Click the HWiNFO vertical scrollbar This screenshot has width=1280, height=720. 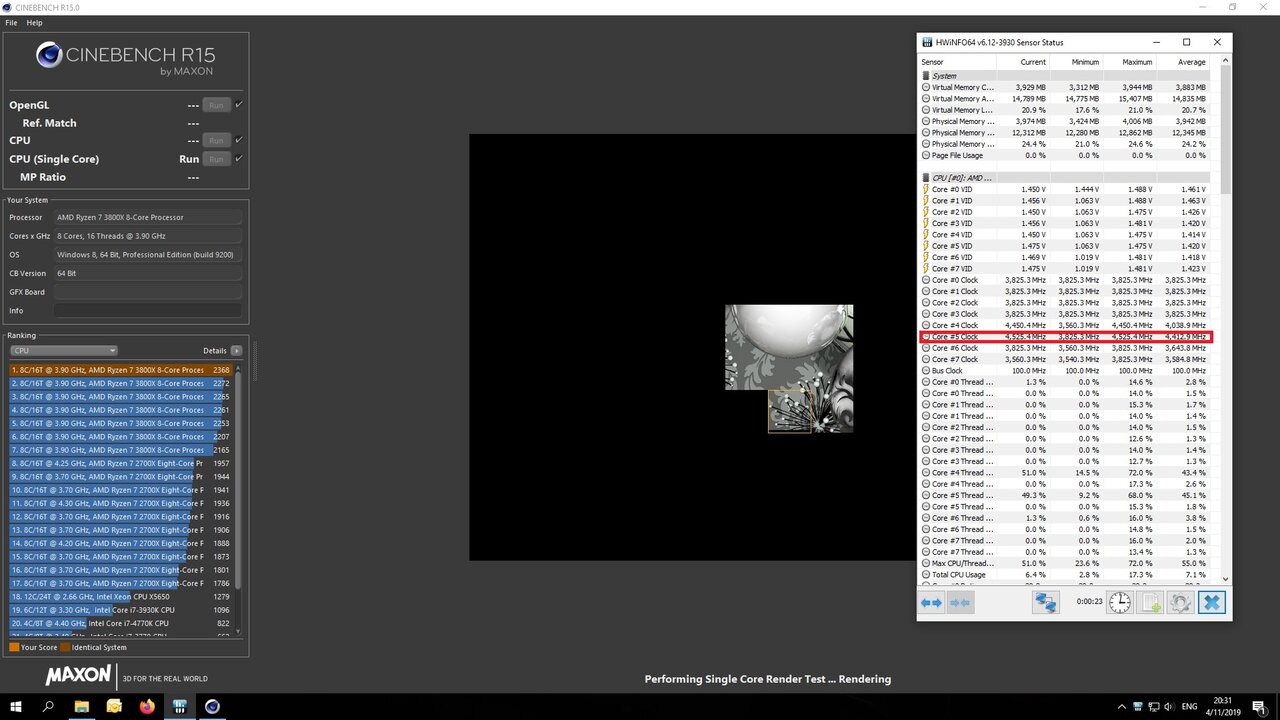coord(1226,320)
